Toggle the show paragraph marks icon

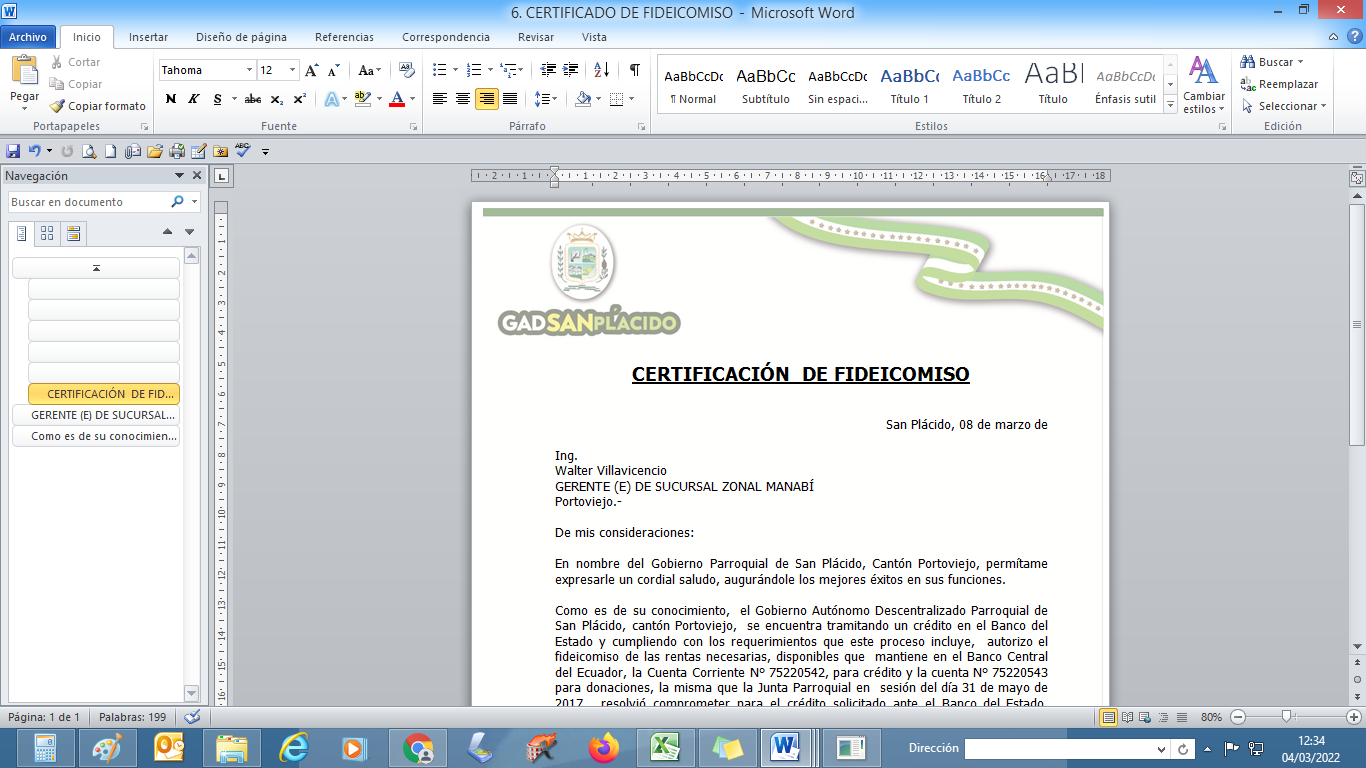634,70
